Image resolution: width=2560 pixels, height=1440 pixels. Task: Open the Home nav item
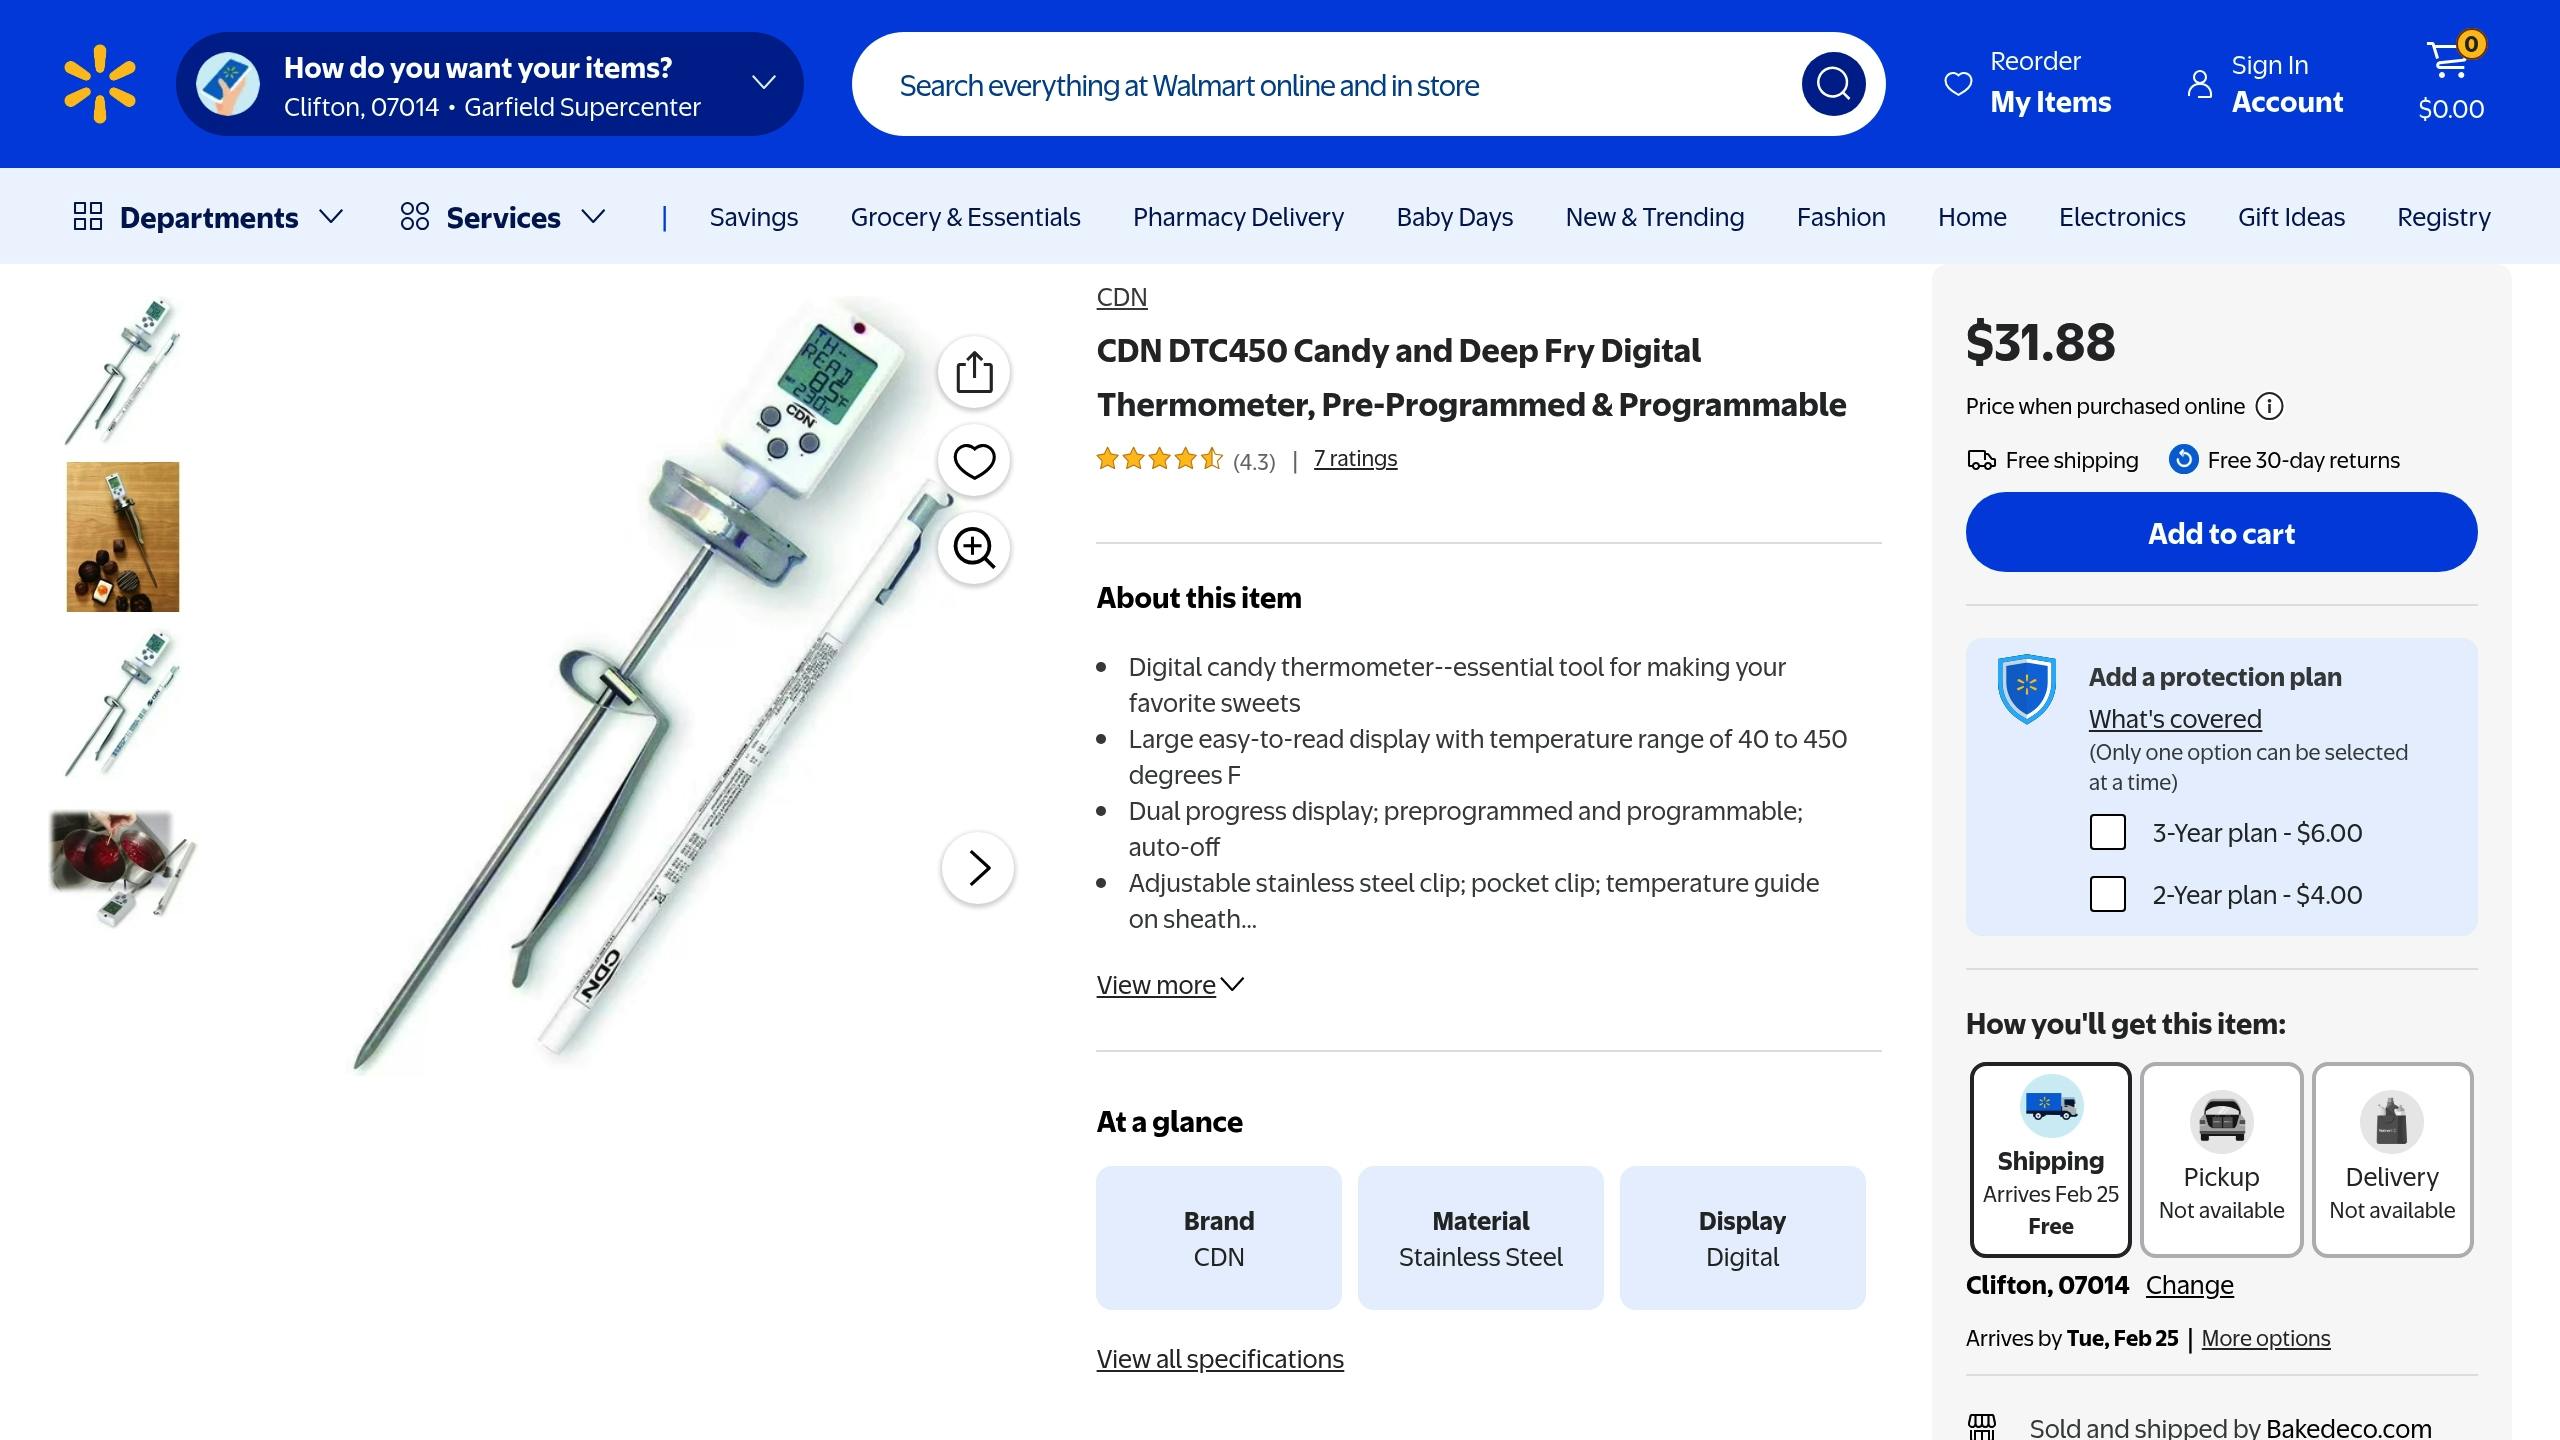(1972, 217)
